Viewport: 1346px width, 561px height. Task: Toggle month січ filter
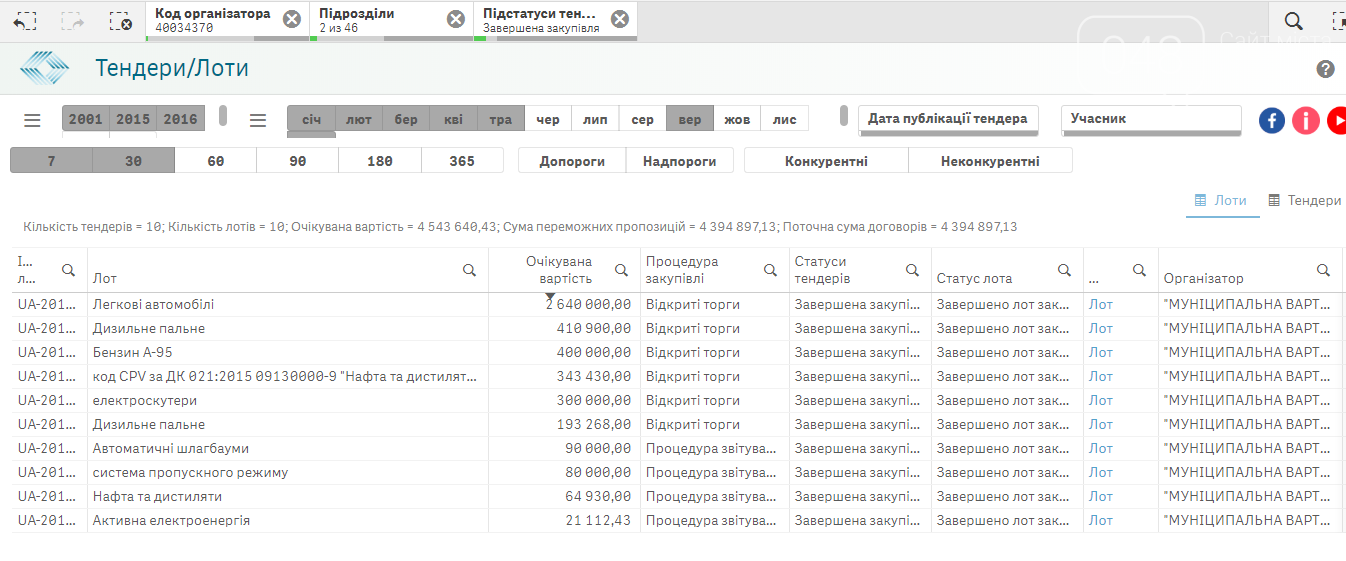click(x=311, y=119)
